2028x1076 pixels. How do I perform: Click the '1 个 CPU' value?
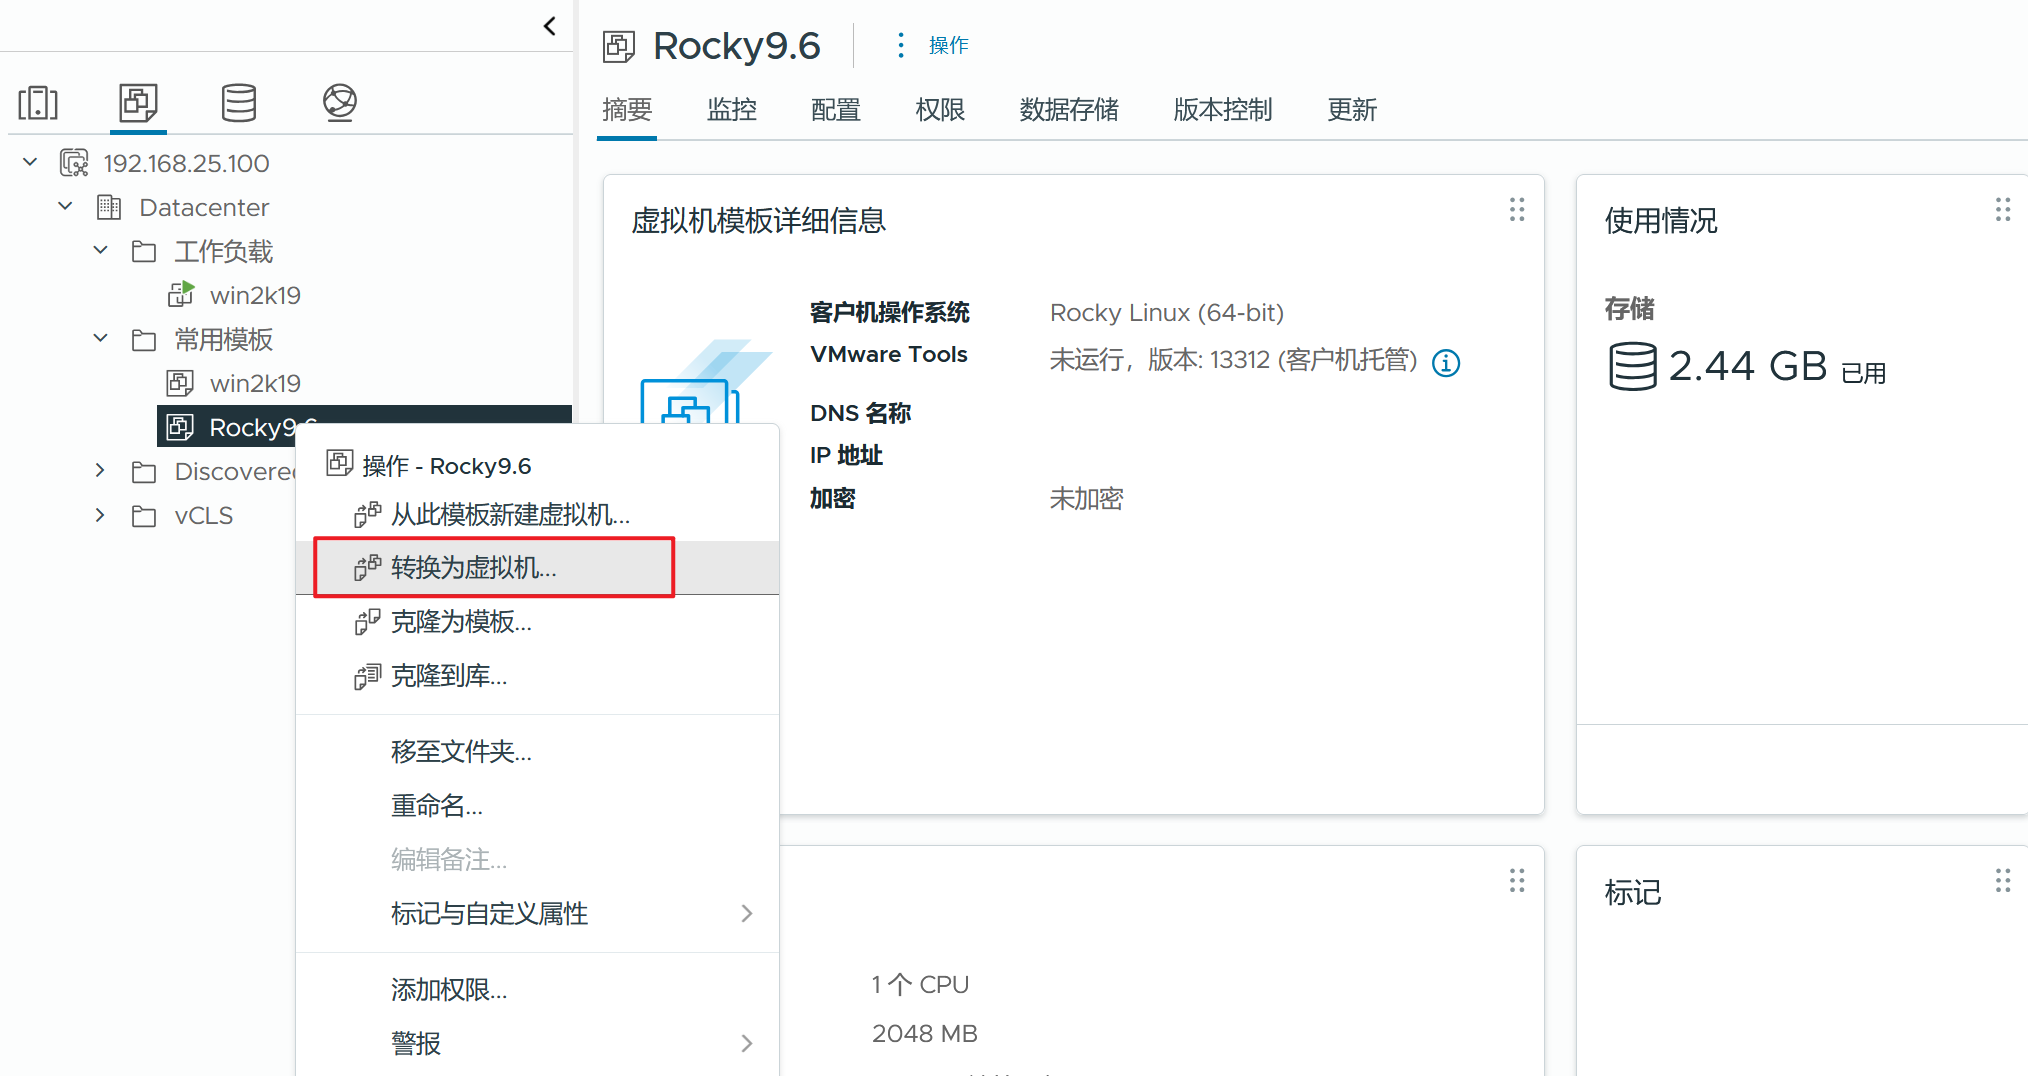coord(920,985)
